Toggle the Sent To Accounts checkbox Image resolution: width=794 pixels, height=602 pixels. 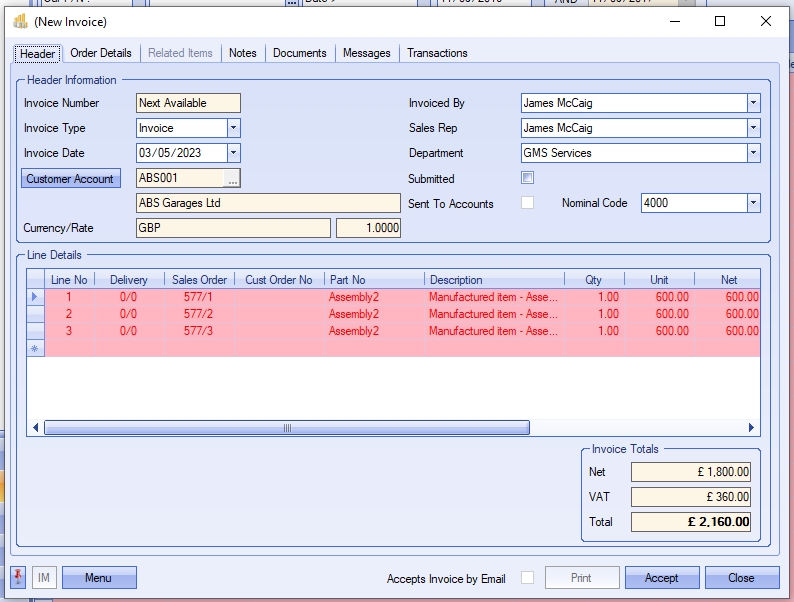click(x=528, y=203)
